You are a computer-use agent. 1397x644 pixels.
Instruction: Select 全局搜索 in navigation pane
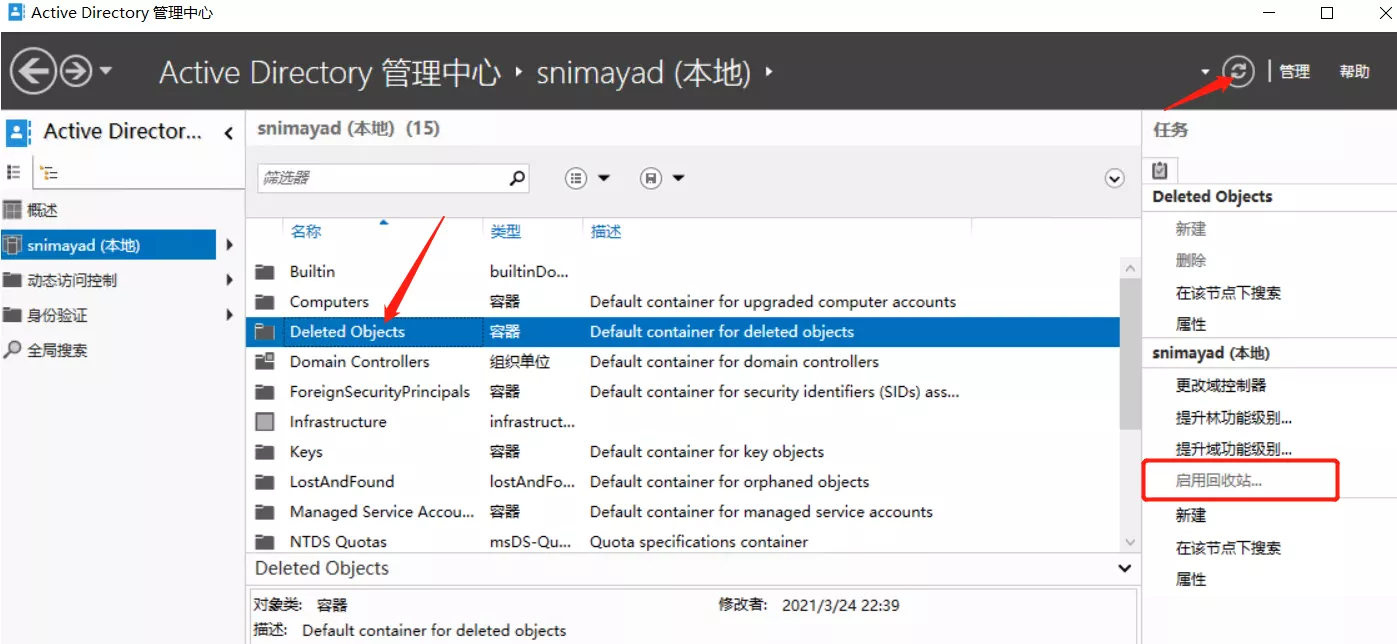tap(57, 350)
